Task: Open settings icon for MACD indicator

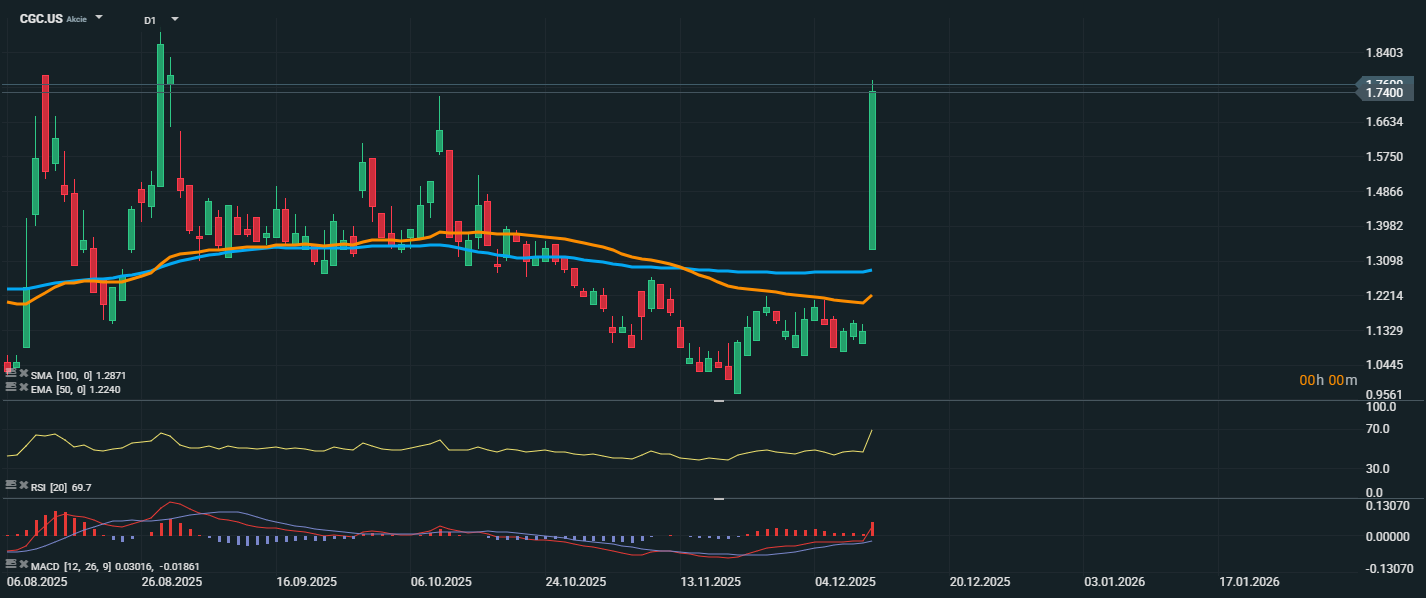Action: [10, 564]
